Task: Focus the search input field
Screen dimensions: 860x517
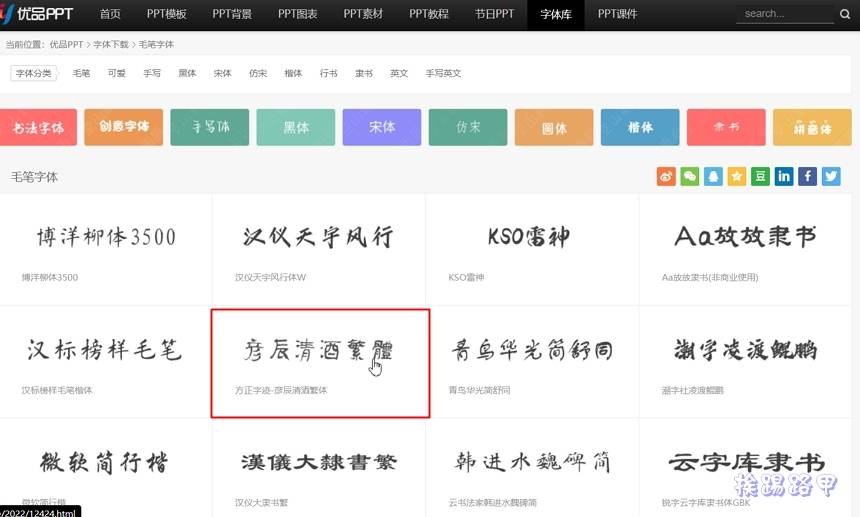Action: 785,14
